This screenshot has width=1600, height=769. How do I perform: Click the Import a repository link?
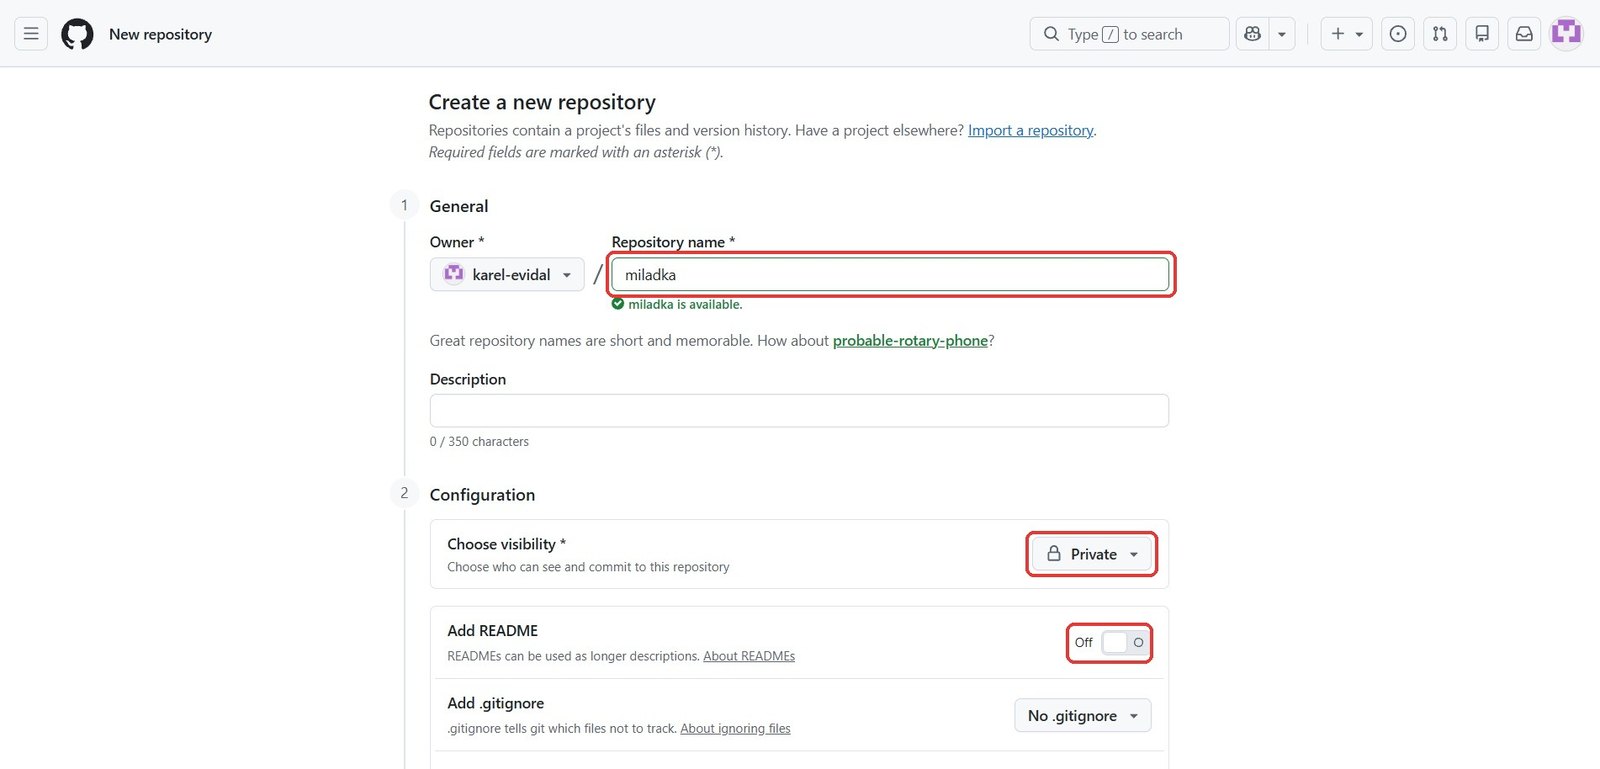(1030, 130)
